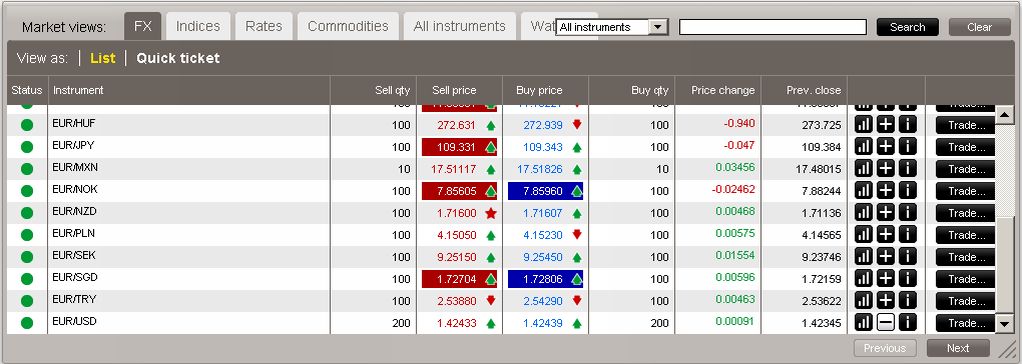The height and width of the screenshot is (364, 1022).
Task: Switch to the Rates tab
Action: click(x=264, y=26)
